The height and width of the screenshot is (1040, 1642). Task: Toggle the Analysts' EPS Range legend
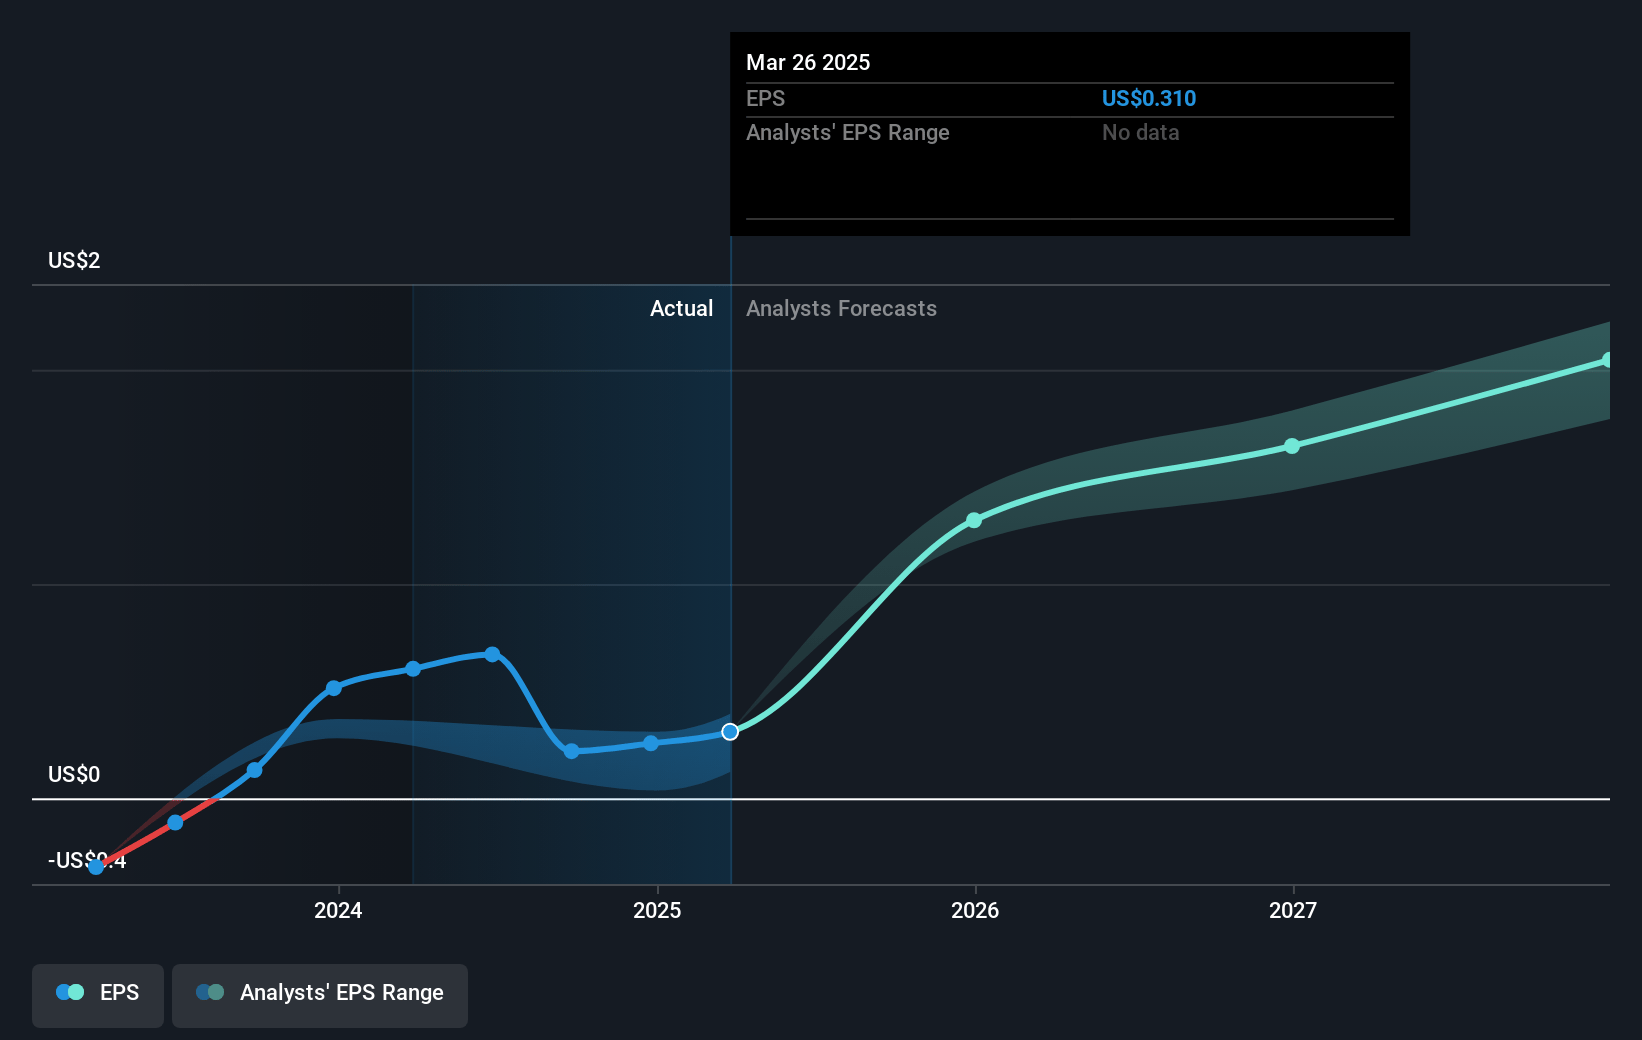tap(320, 995)
